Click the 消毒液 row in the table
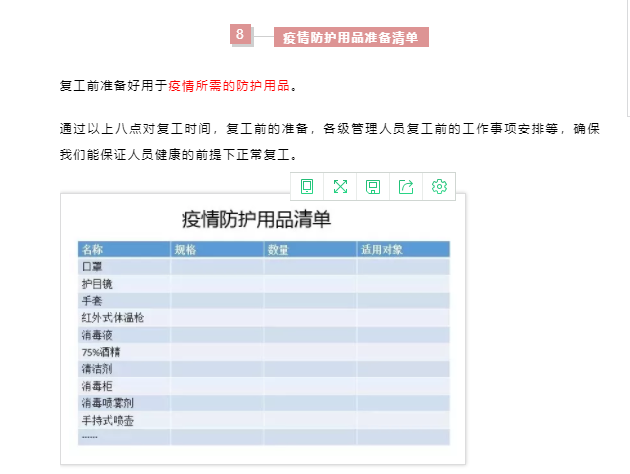 click(264, 335)
